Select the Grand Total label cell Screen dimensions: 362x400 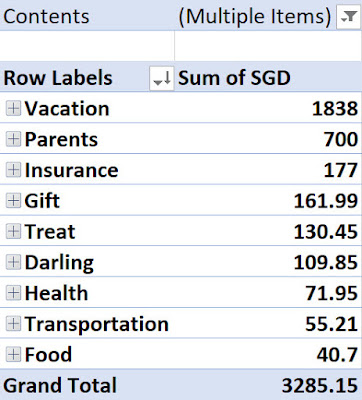click(87, 385)
